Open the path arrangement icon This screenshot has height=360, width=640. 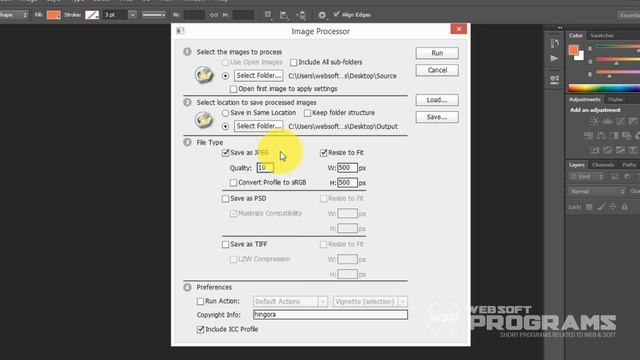tap(301, 15)
